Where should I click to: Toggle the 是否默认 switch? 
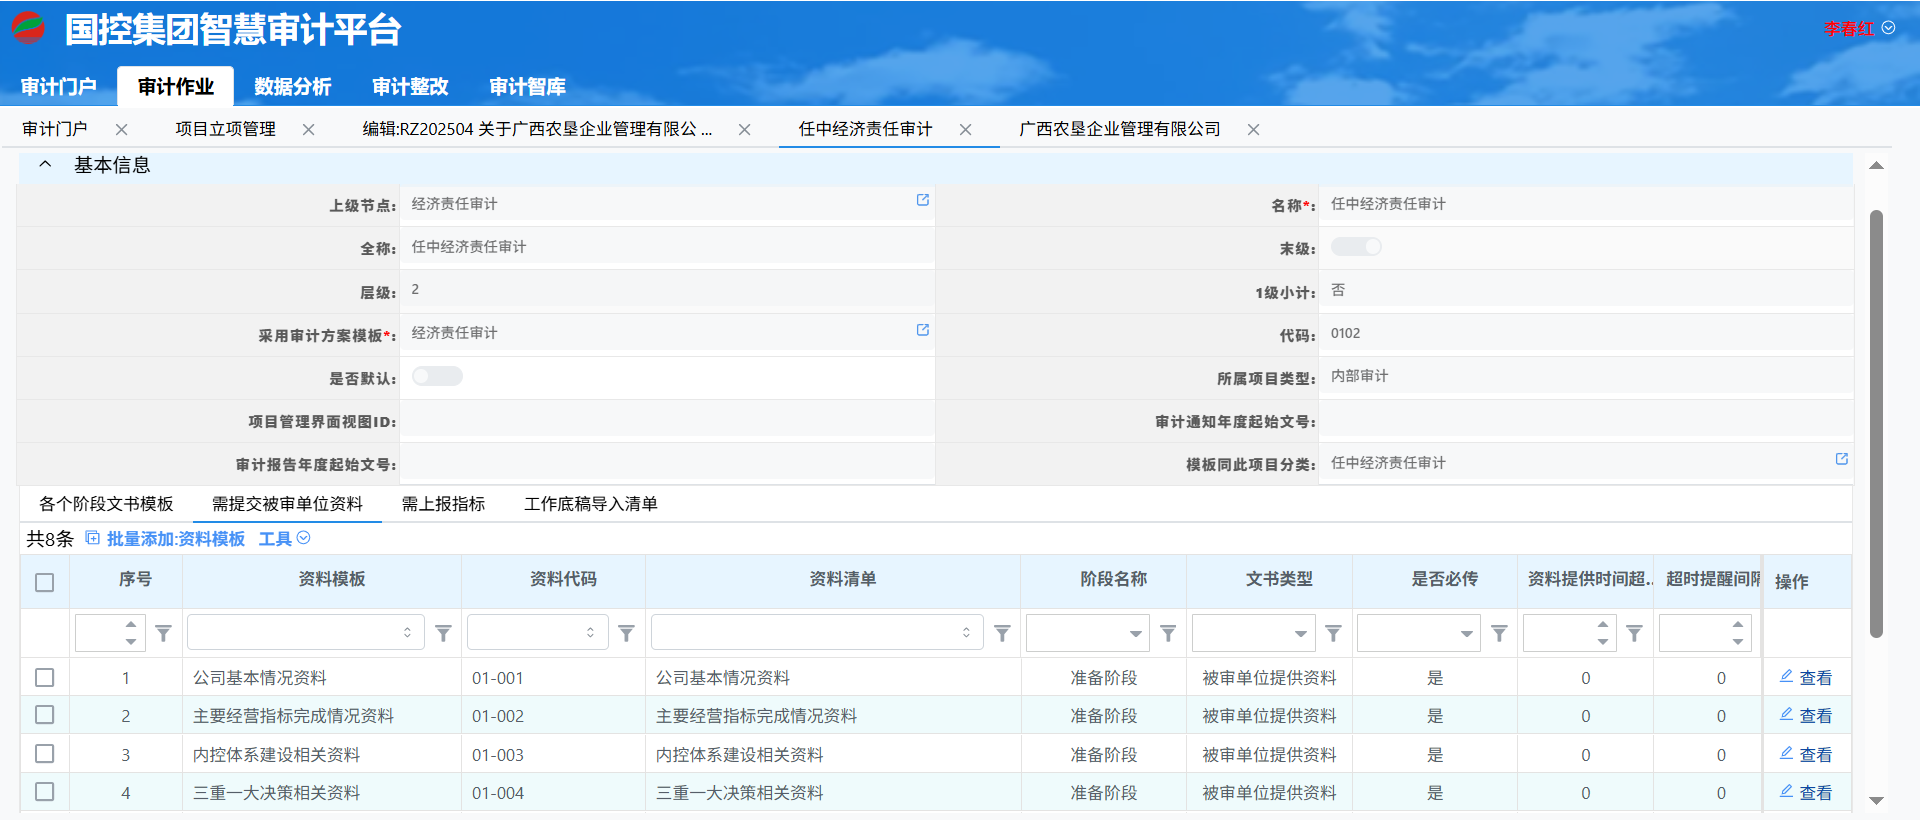[437, 376]
